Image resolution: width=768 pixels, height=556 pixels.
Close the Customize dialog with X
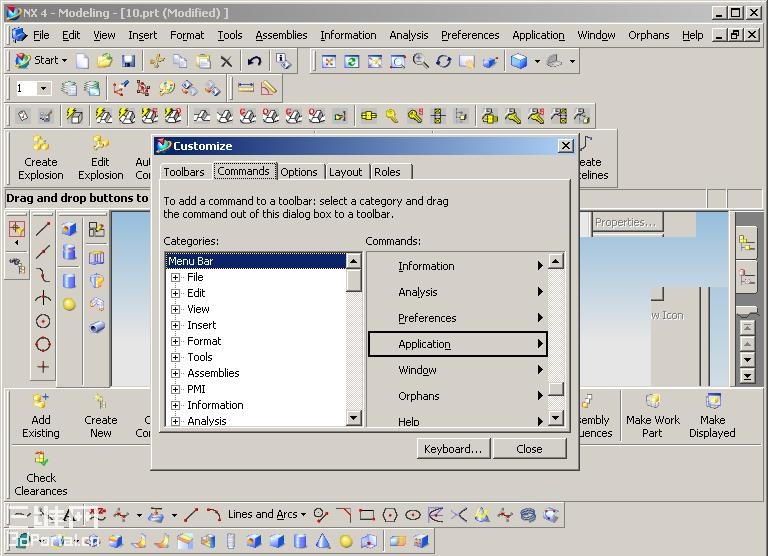pos(565,146)
